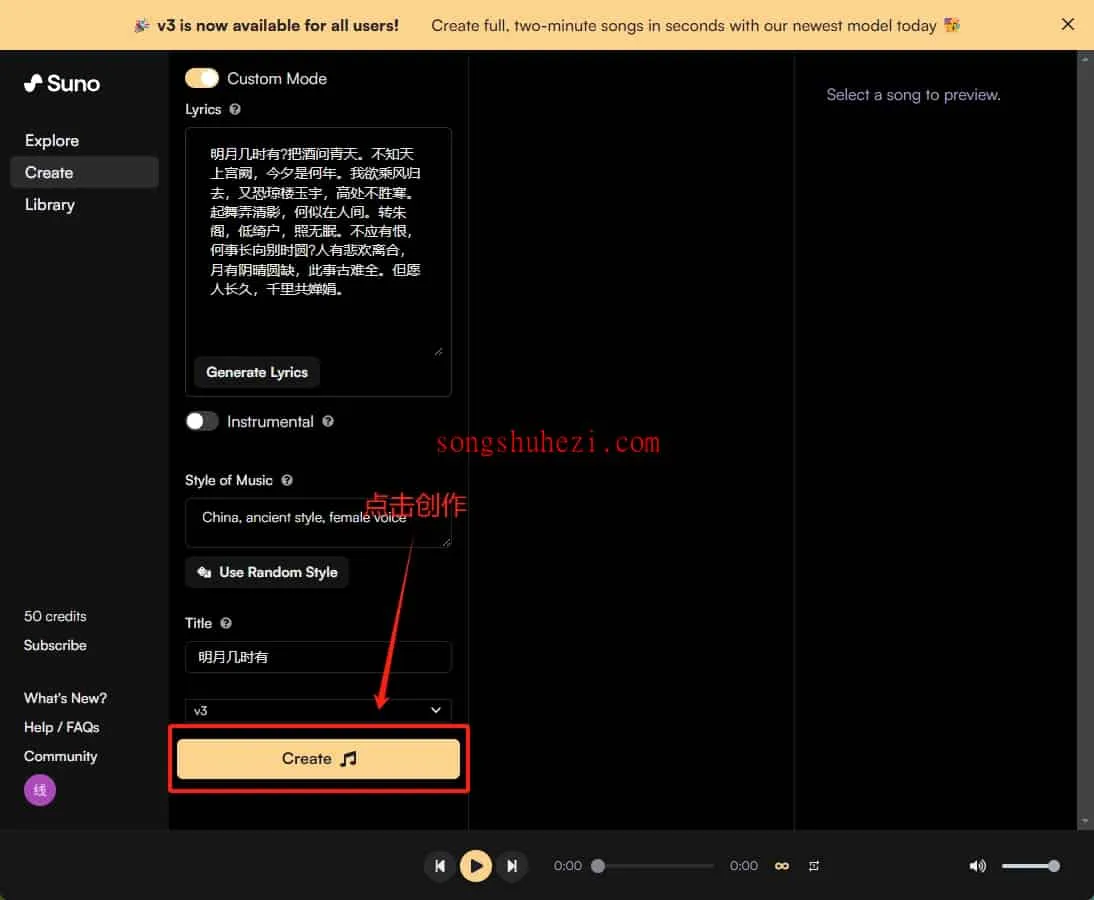Image resolution: width=1094 pixels, height=900 pixels.
Task: Click the Title input field
Action: click(x=318, y=657)
